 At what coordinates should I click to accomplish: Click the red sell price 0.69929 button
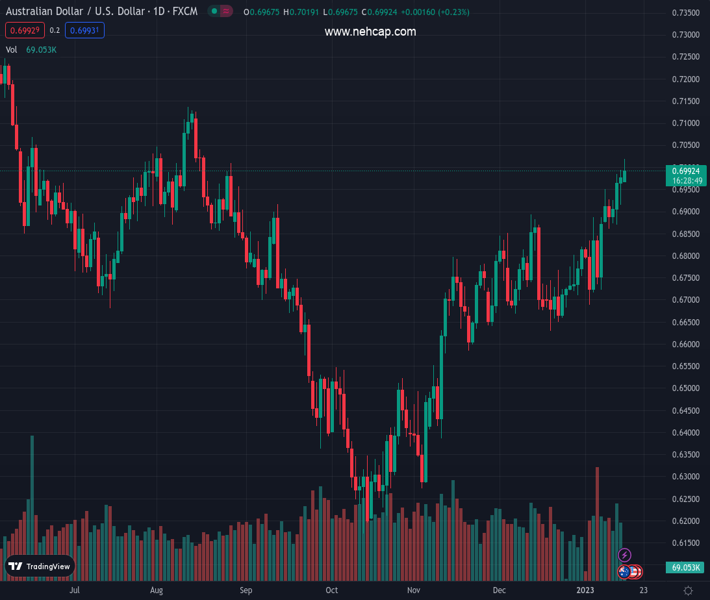tap(22, 31)
